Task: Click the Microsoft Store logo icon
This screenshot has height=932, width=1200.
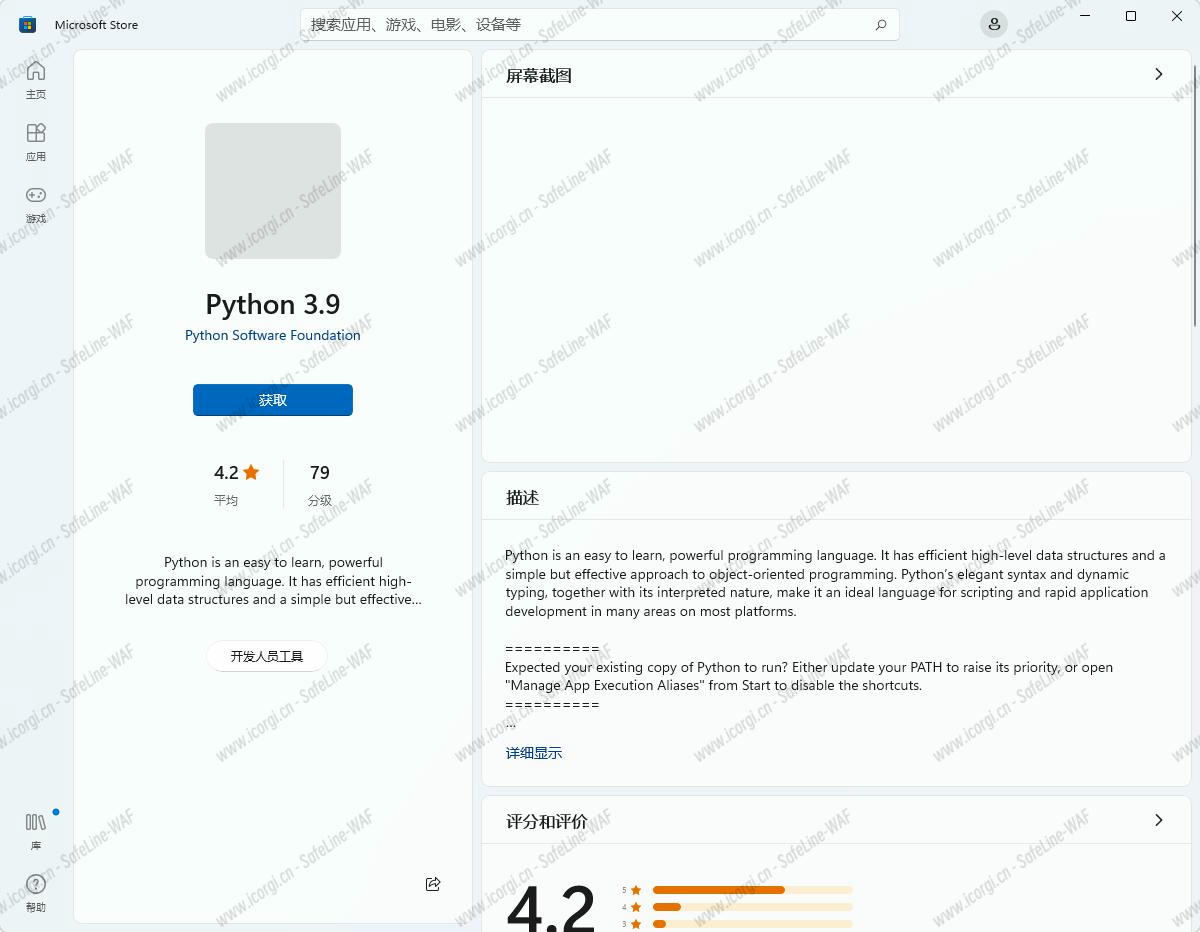Action: [28, 24]
